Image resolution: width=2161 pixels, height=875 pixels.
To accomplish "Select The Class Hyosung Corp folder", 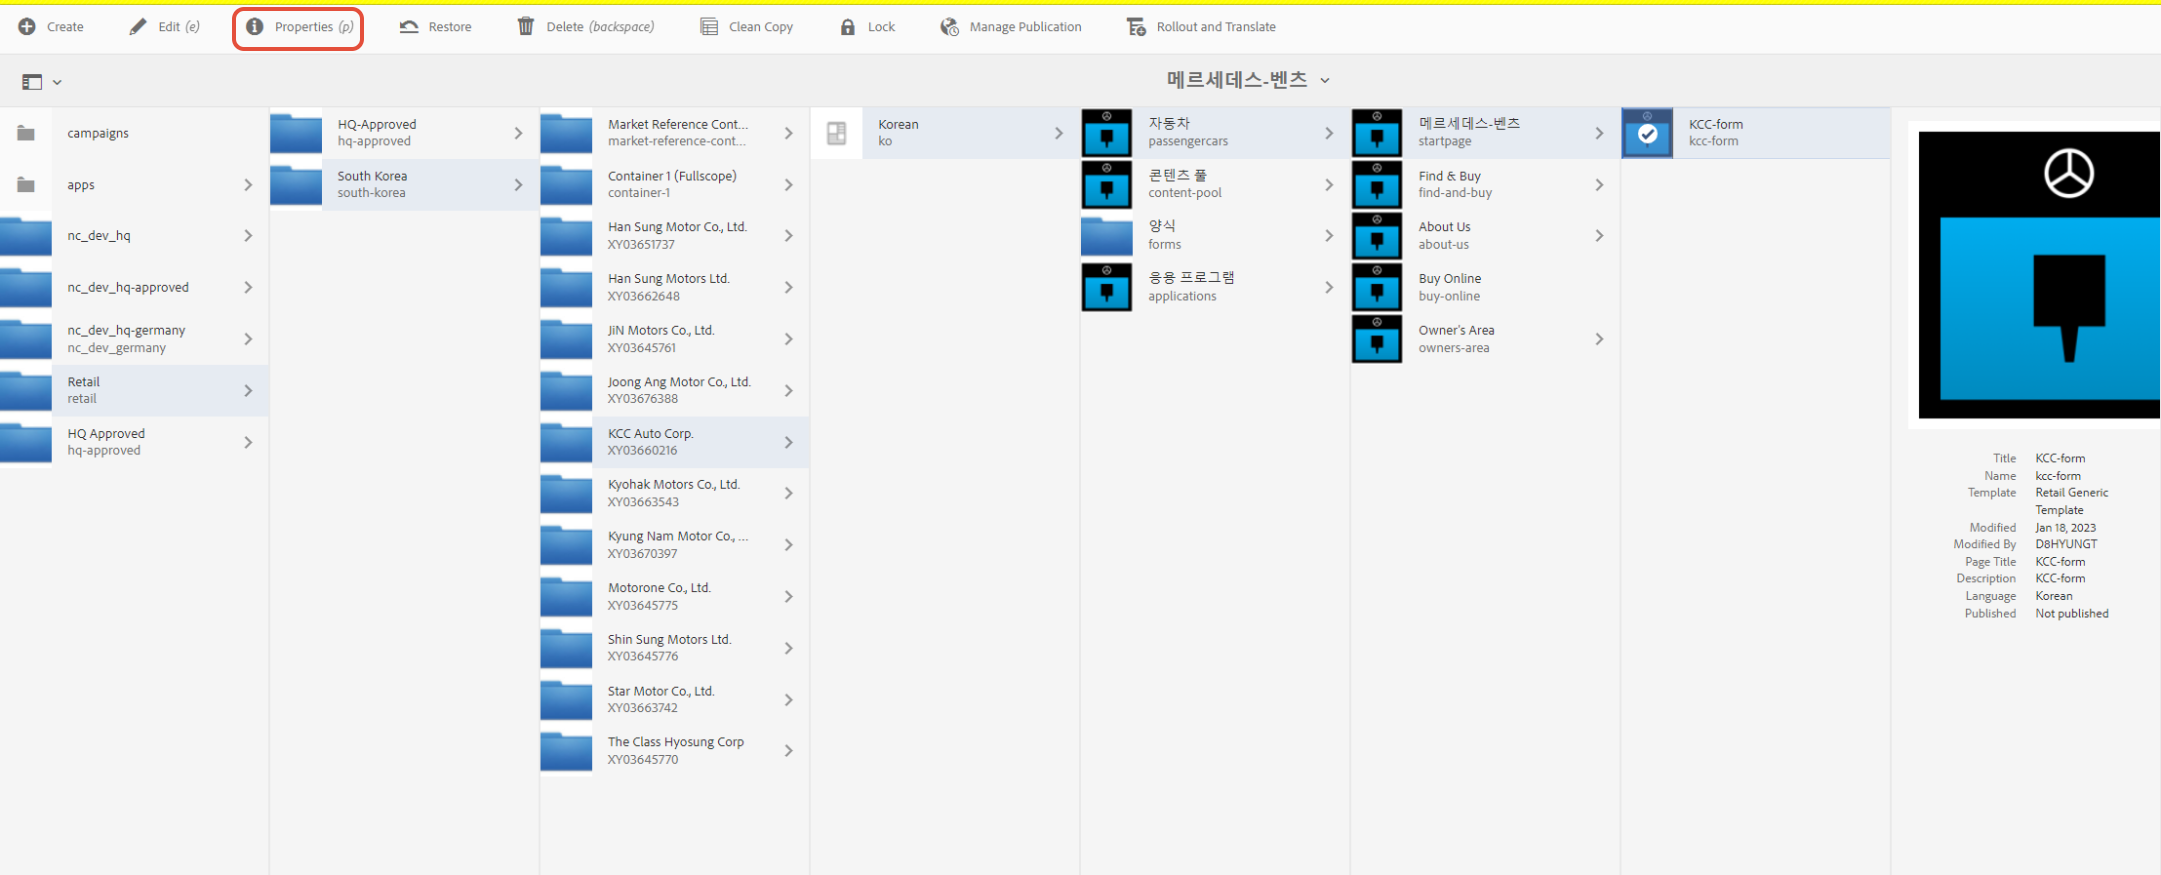I will click(x=674, y=751).
